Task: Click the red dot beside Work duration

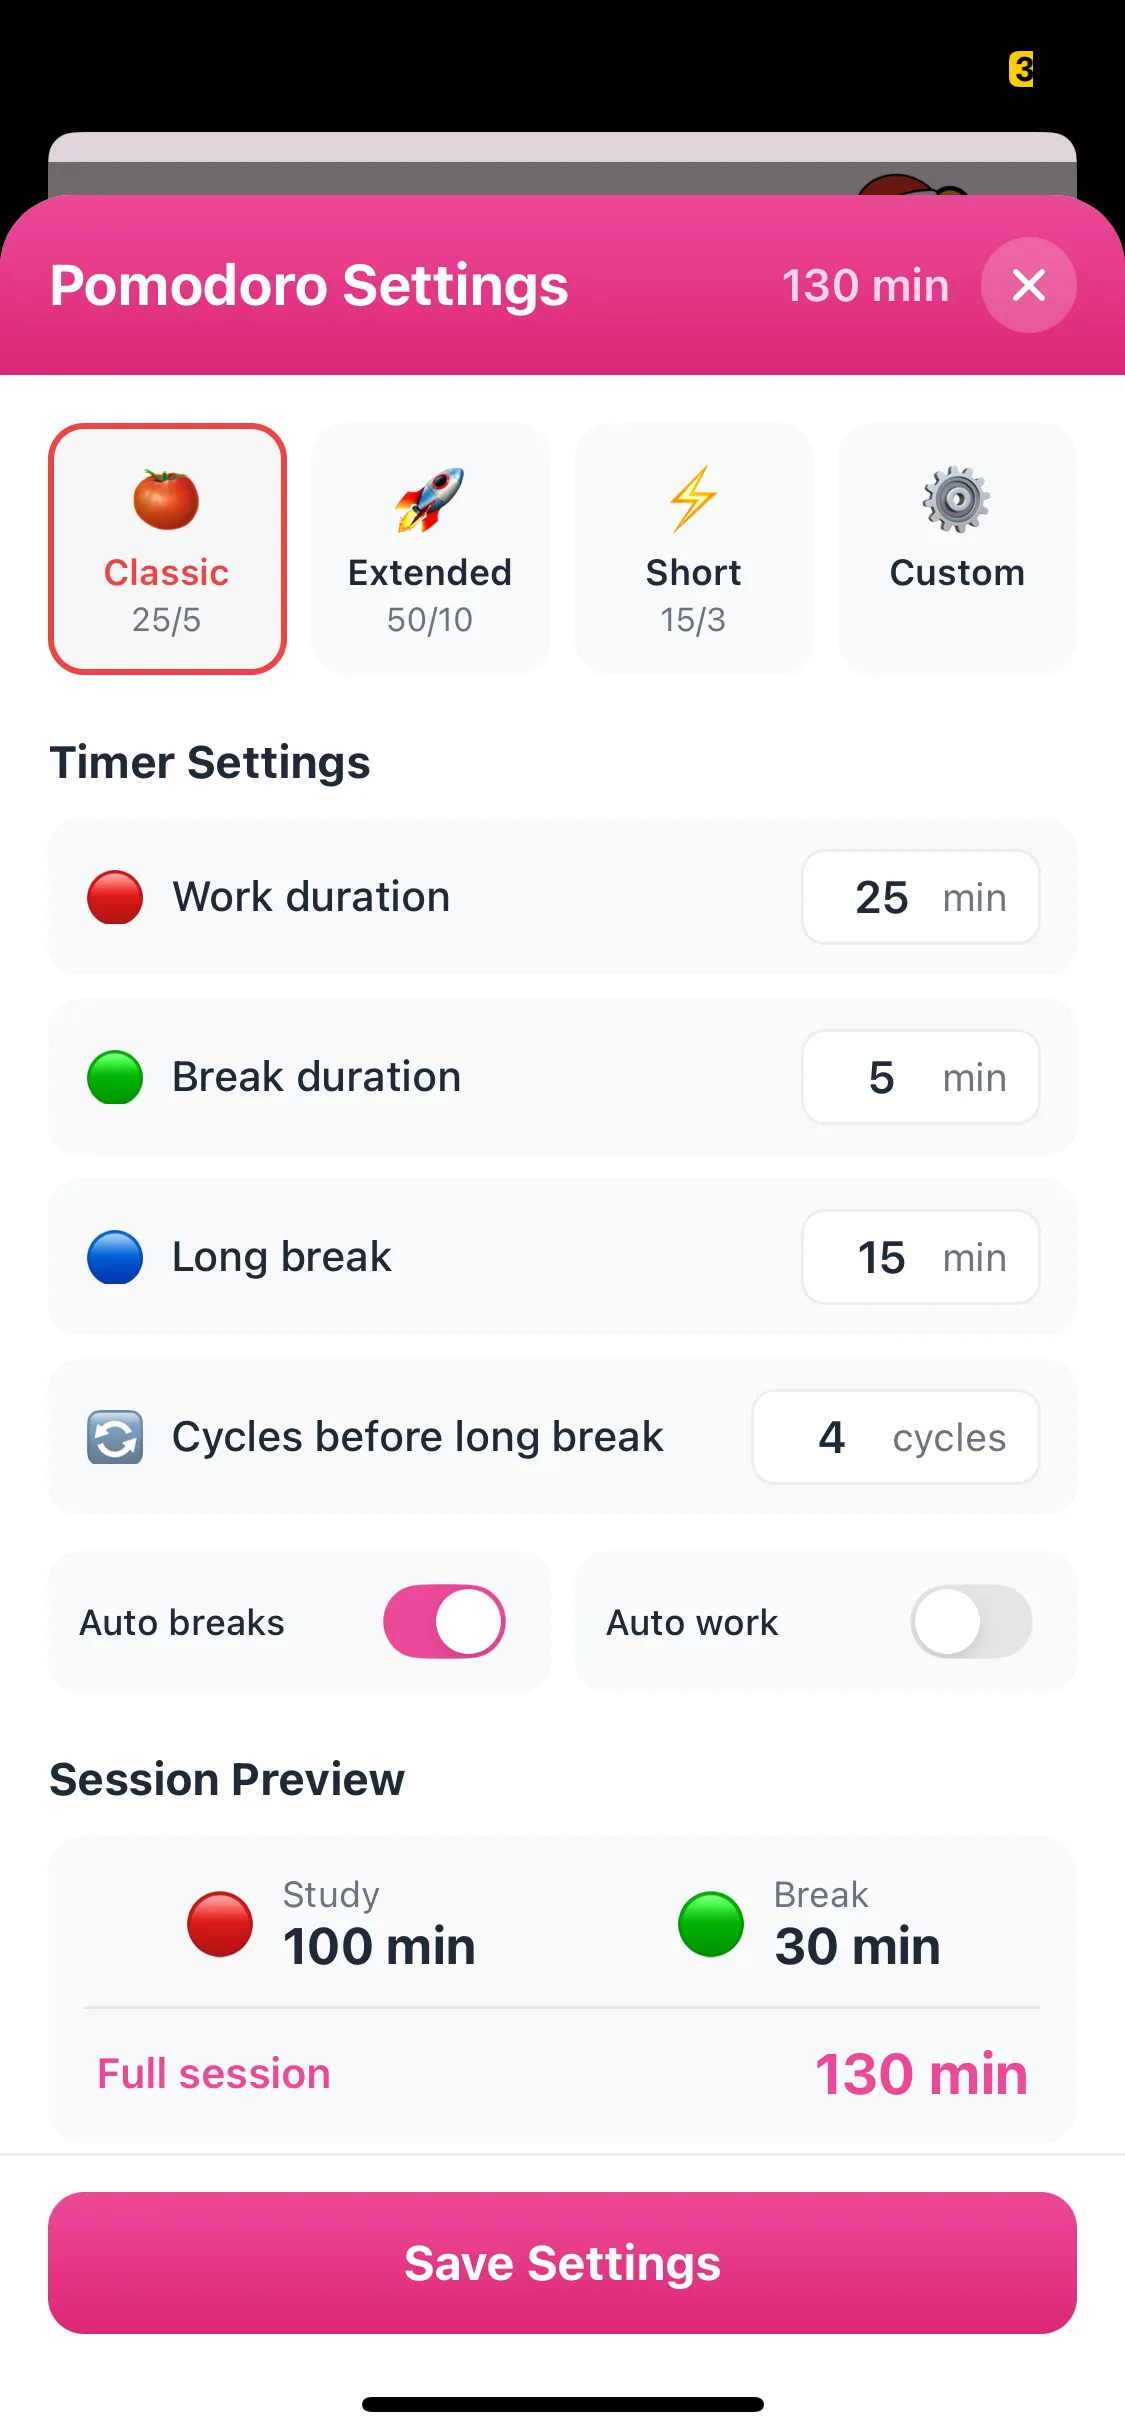Action: point(115,897)
